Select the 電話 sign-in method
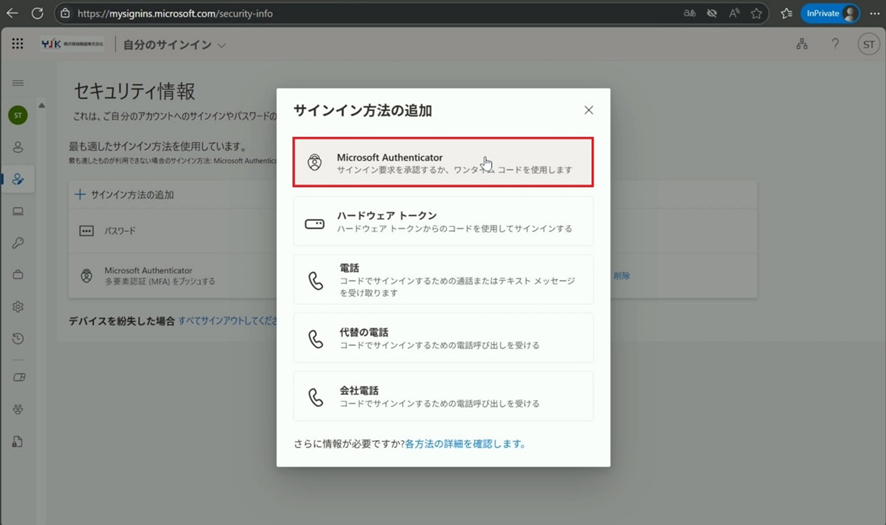Screen dimensions: 886x525 [443, 280]
